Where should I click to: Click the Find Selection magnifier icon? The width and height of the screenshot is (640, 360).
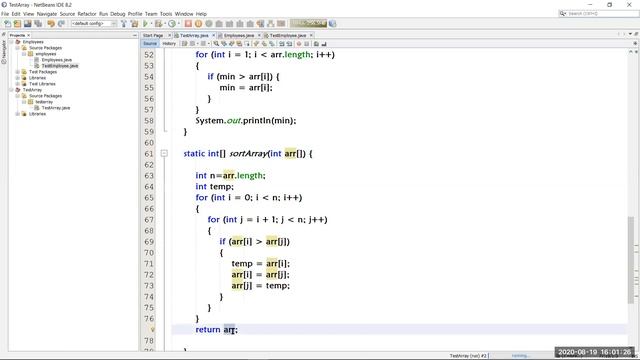click(217, 44)
